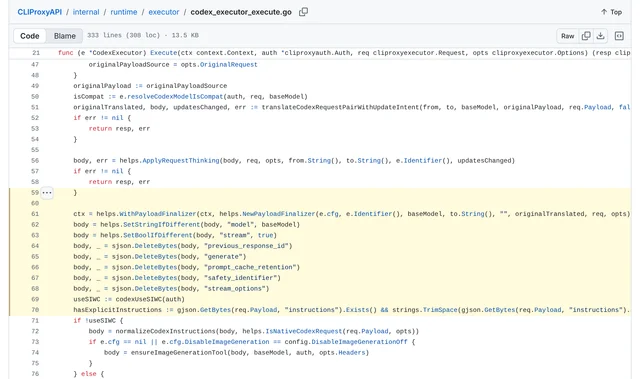Copy raw file contents icon
Image resolution: width=640 pixels, height=379 pixels.
tap(586, 36)
